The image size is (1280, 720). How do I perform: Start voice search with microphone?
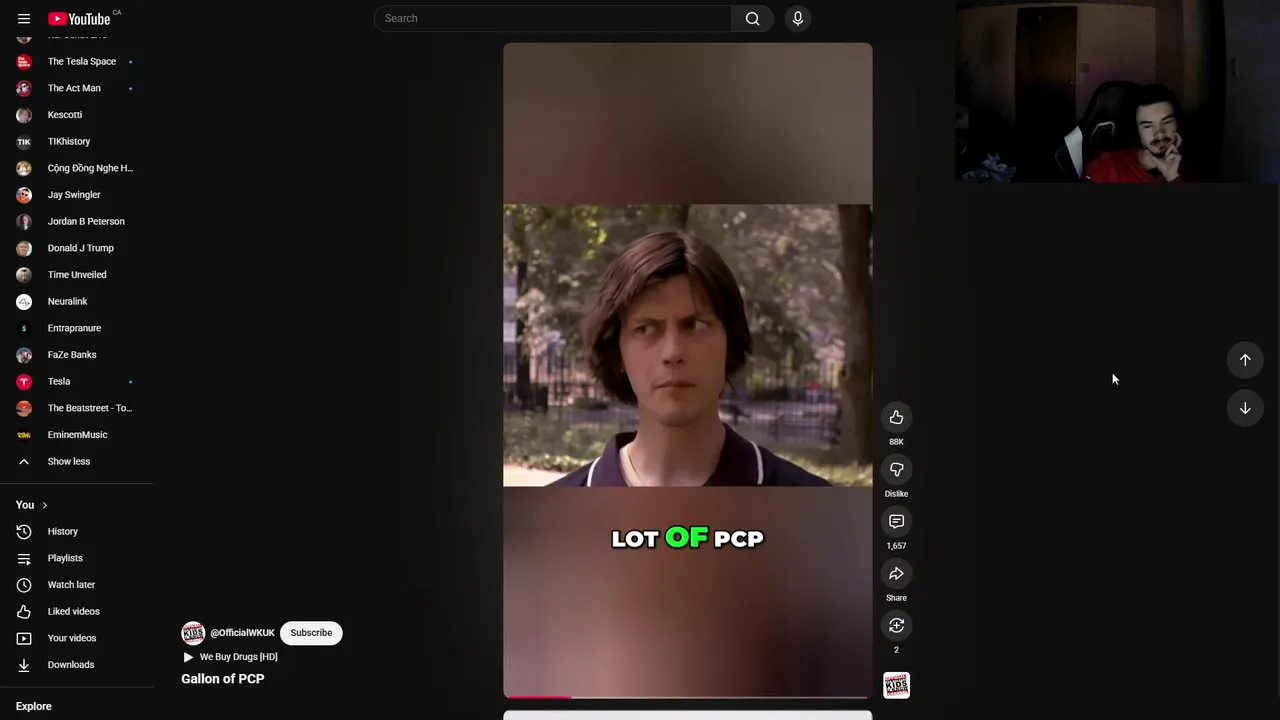coord(797,18)
